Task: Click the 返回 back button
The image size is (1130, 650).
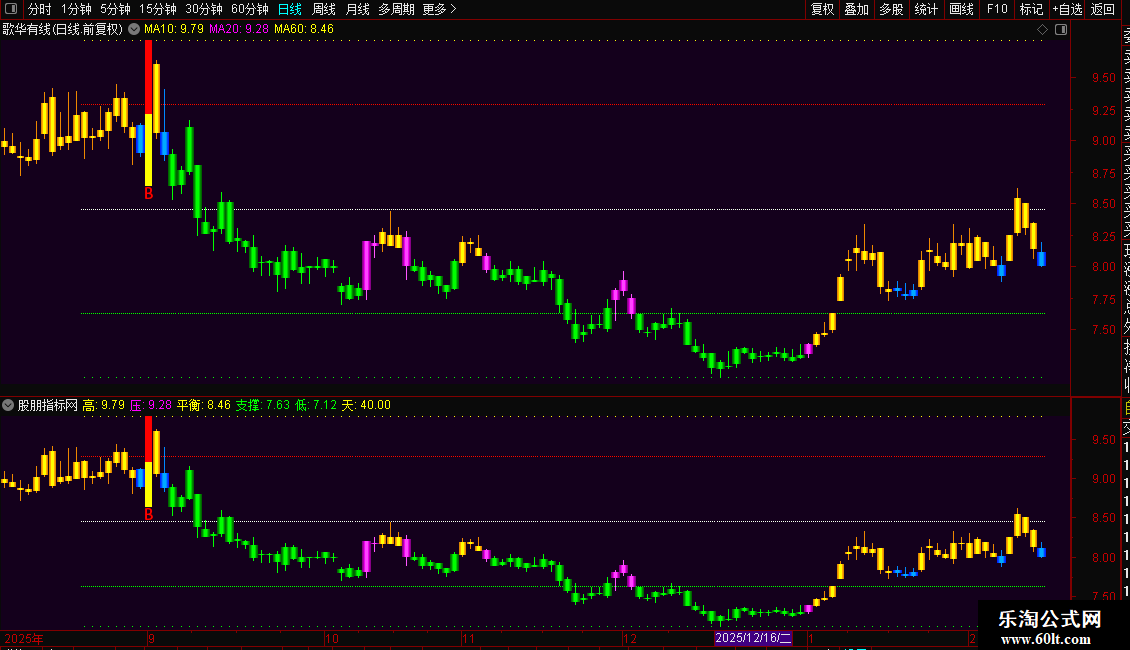Action: [x=1103, y=9]
